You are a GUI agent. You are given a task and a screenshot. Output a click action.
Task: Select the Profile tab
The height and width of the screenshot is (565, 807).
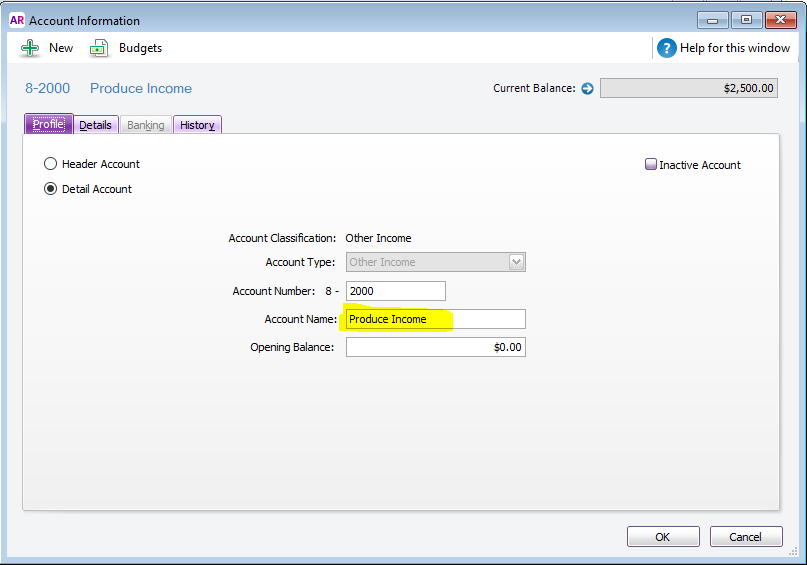[48, 125]
